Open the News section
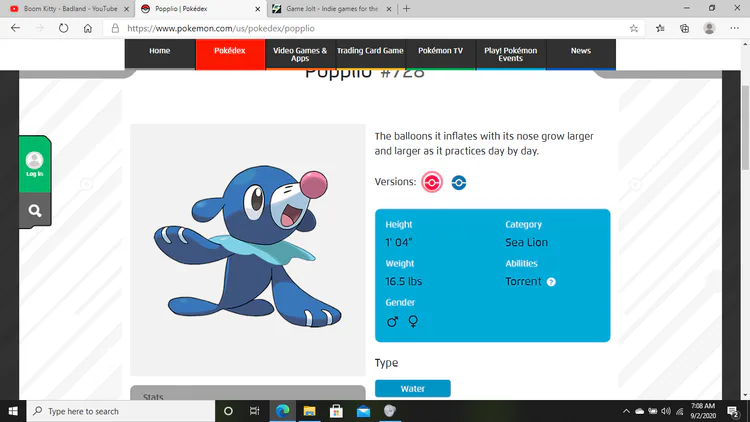The image size is (750, 422). pyautogui.click(x=581, y=54)
